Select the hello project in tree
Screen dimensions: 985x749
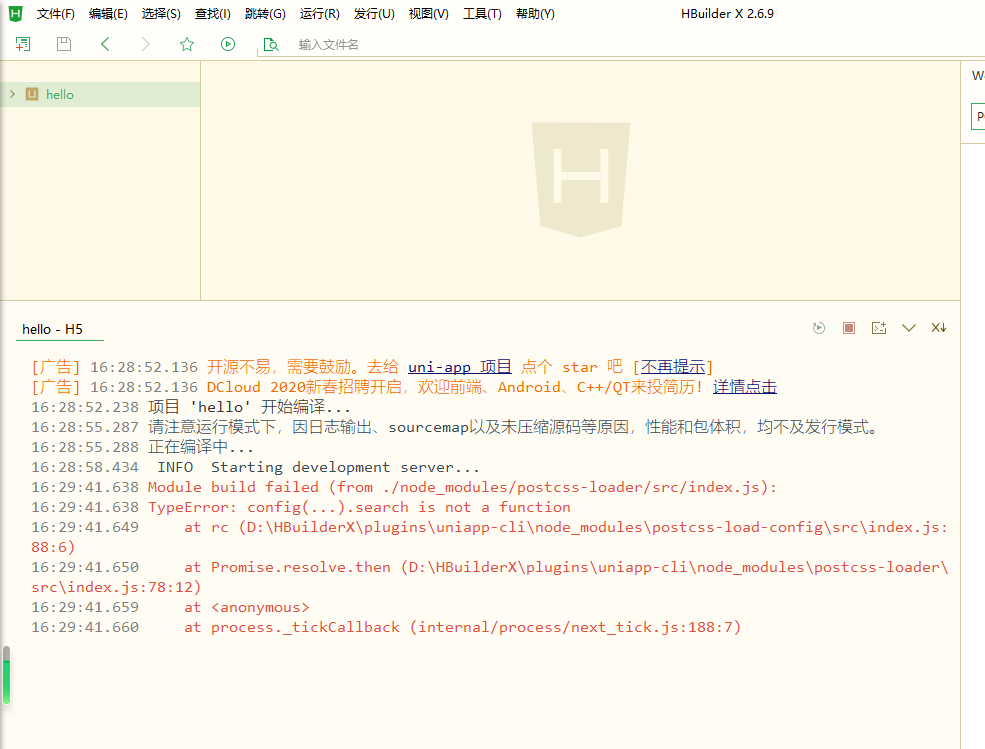101,94
